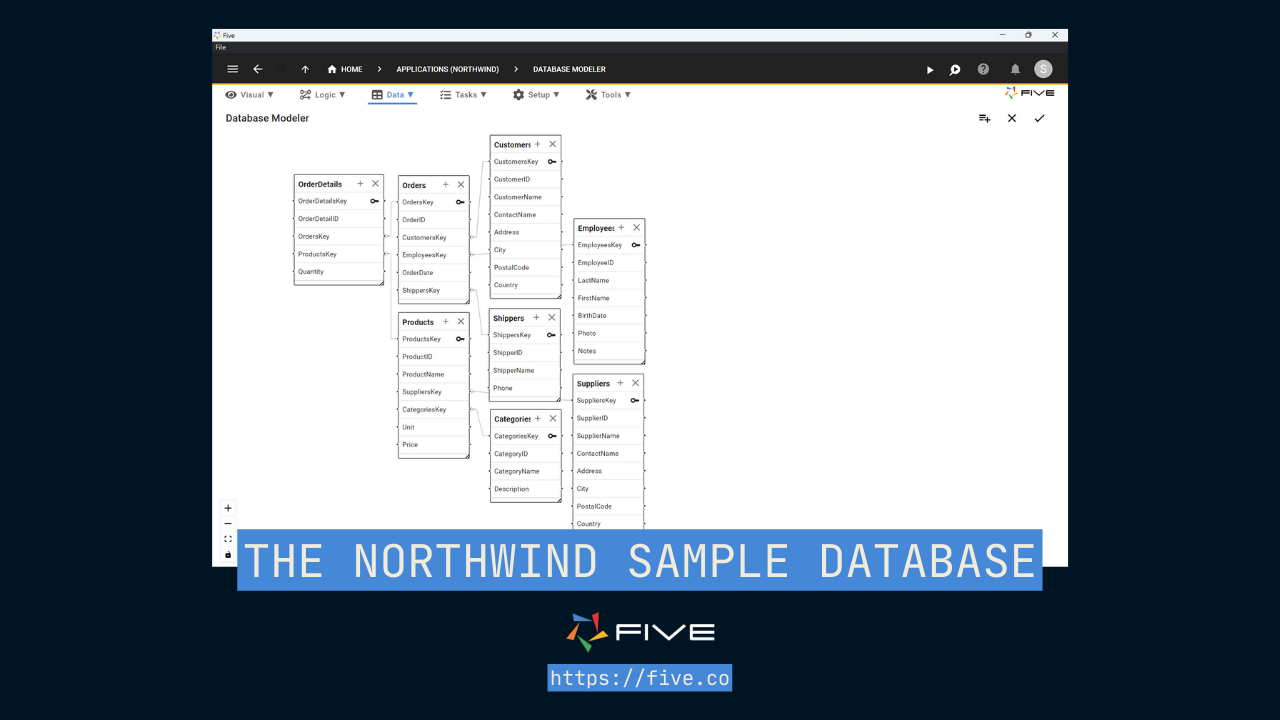Select the OrderDetailsKey field
This screenshot has height=720, width=1280.
pyautogui.click(x=339, y=201)
